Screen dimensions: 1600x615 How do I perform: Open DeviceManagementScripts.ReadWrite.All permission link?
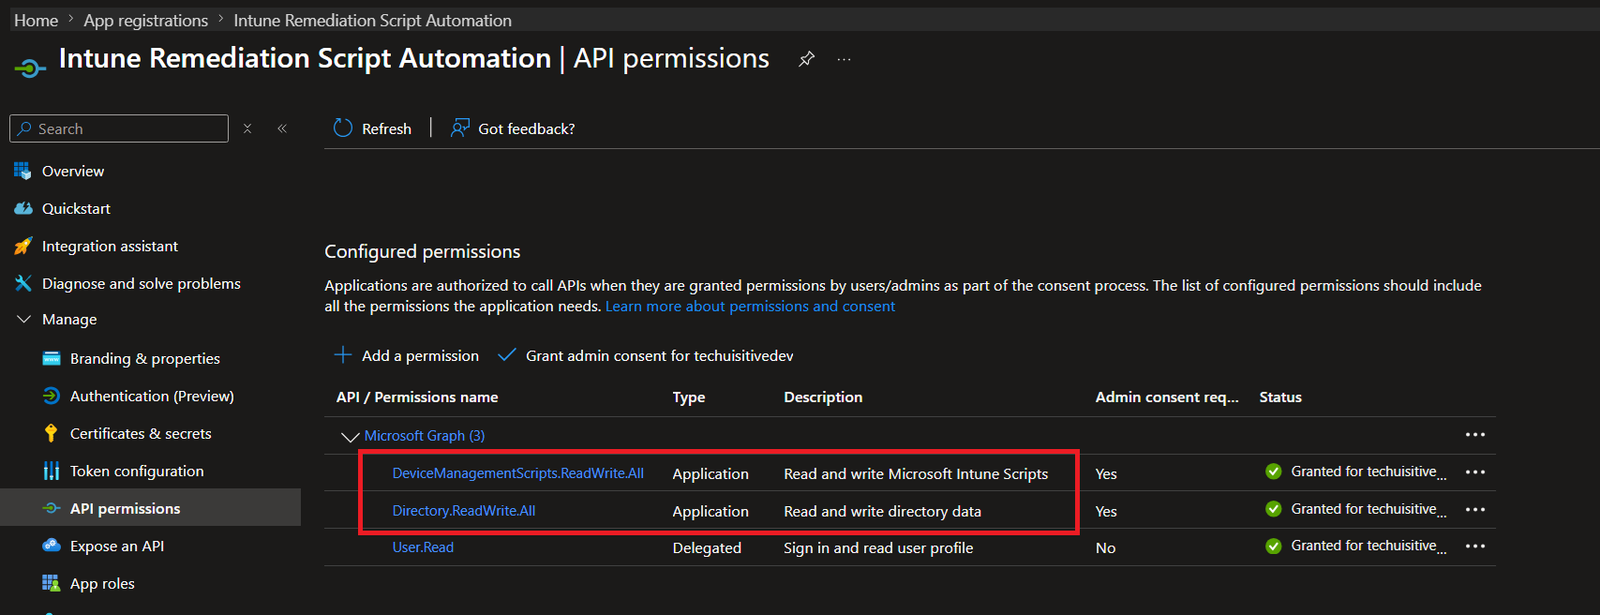tap(518, 473)
